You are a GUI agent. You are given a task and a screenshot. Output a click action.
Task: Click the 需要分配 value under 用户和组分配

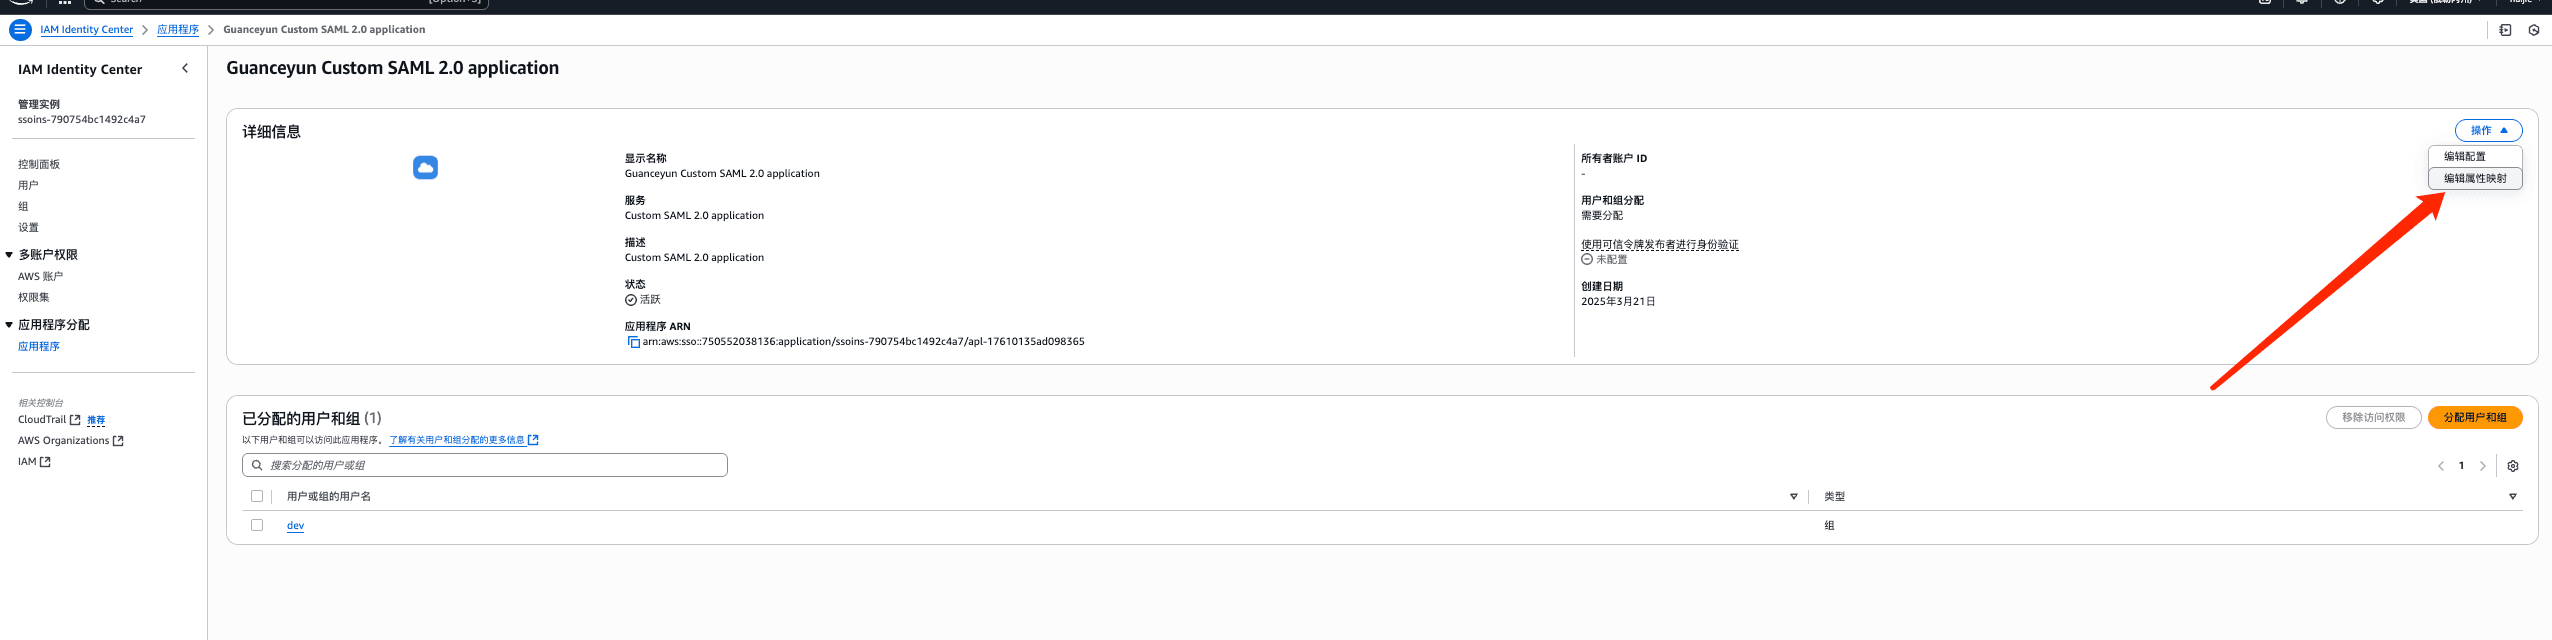pos(1602,216)
